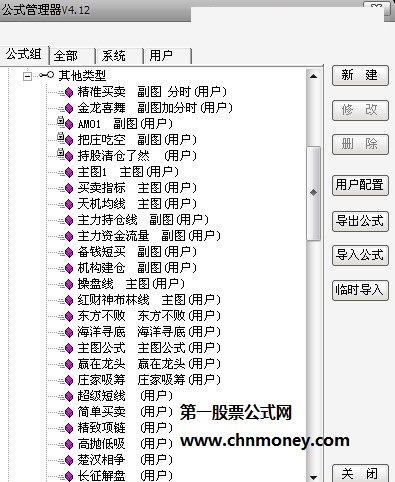The width and height of the screenshot is (395, 482).
Task: Select 买卖指标 主图 formula row
Action: 137,188
